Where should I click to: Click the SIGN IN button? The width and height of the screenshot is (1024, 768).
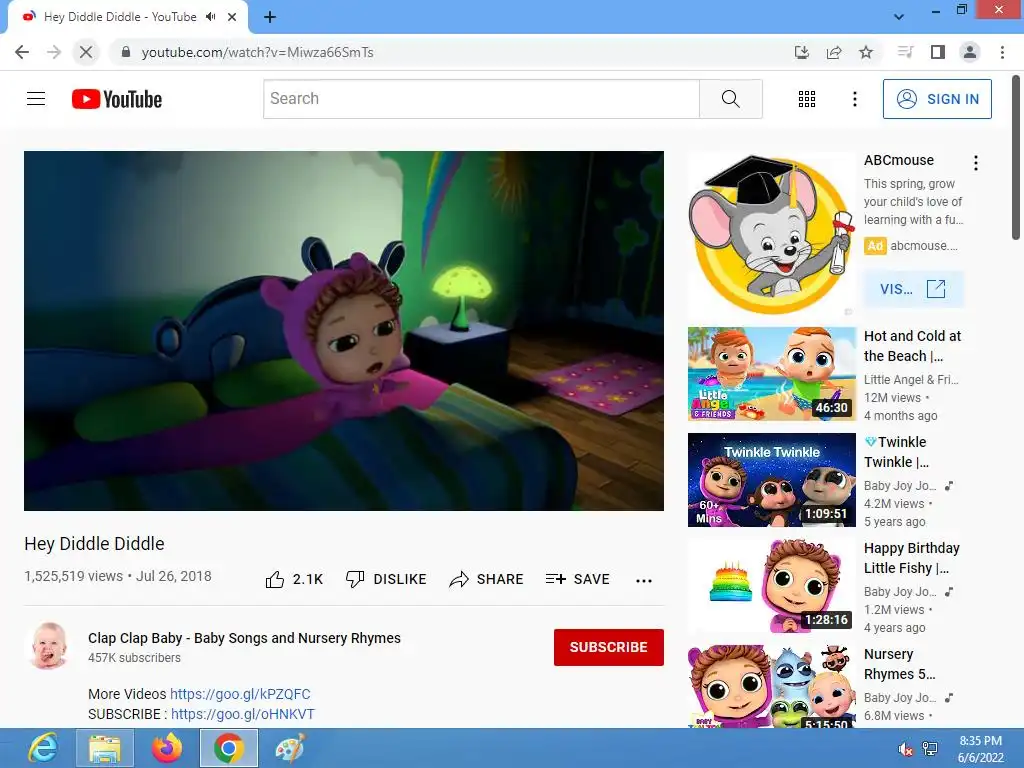pos(937,99)
